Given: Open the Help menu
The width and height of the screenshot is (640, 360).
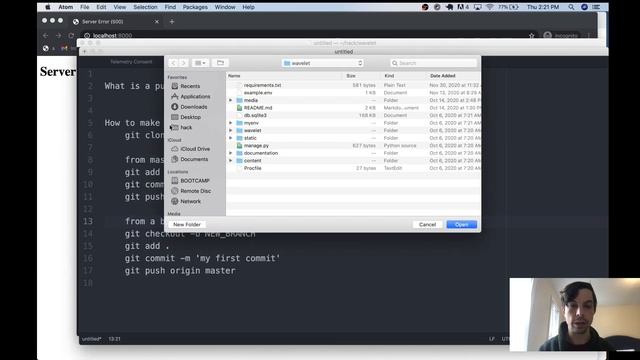Looking at the screenshot, I should [249, 7].
